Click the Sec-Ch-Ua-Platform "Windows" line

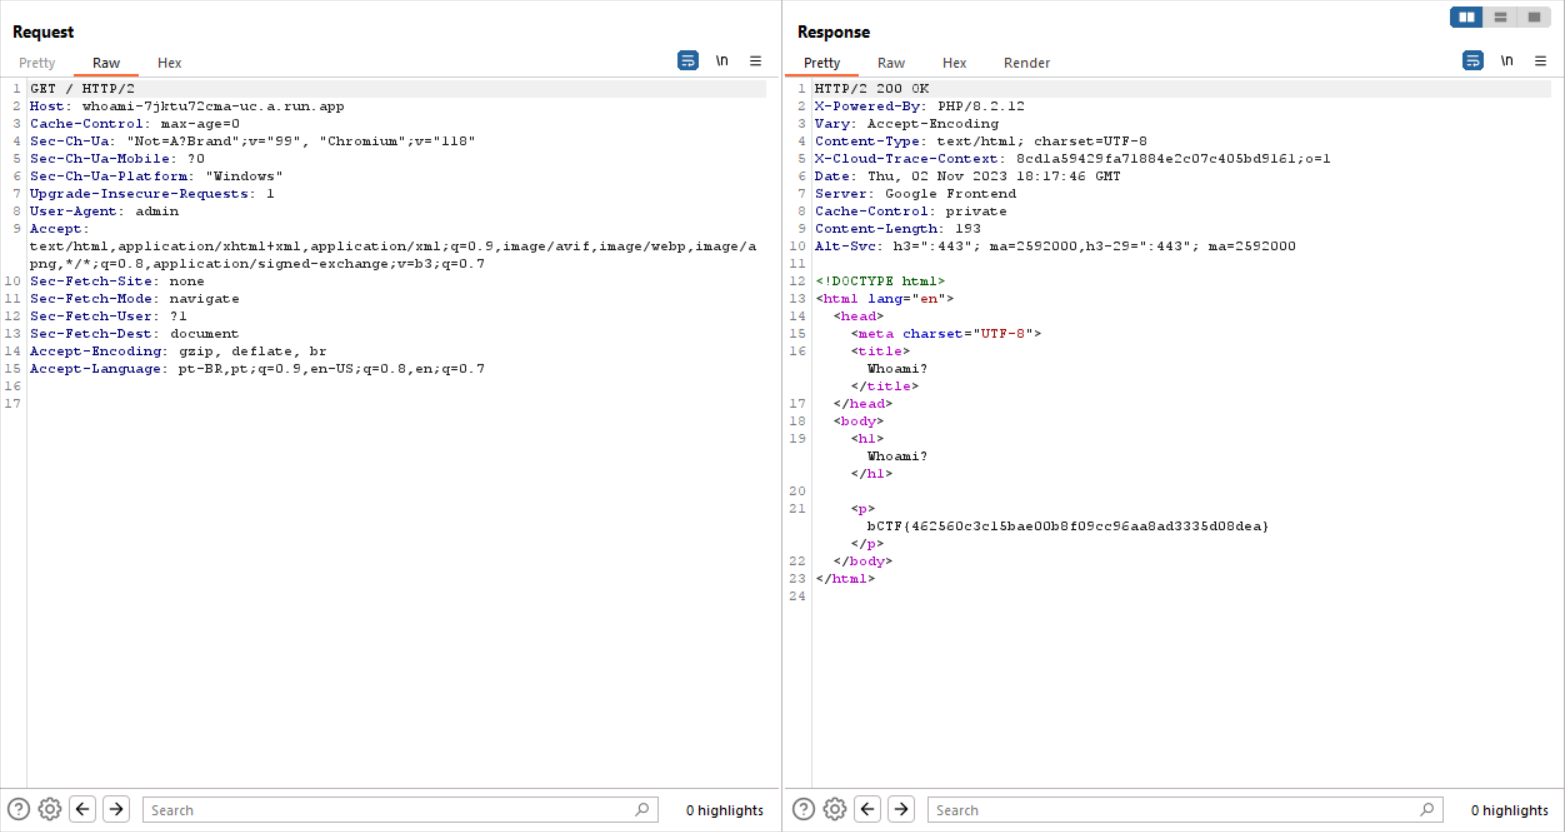156,176
